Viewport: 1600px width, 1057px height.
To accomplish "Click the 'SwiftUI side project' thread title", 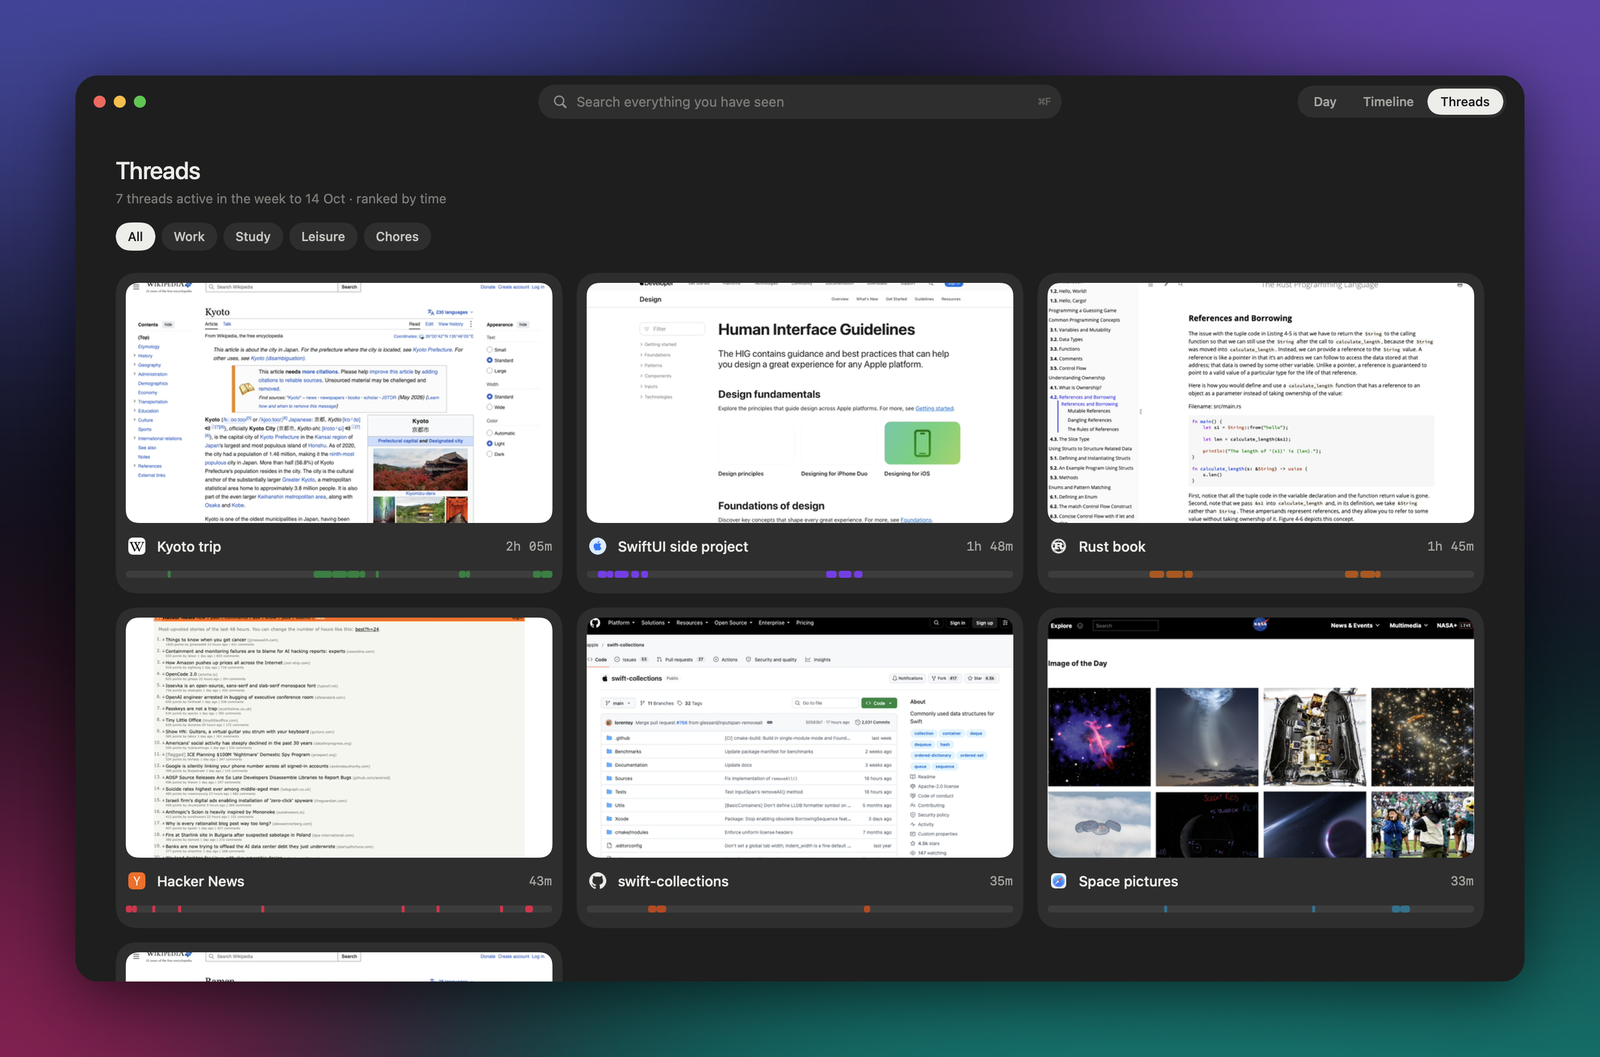I will [683, 547].
